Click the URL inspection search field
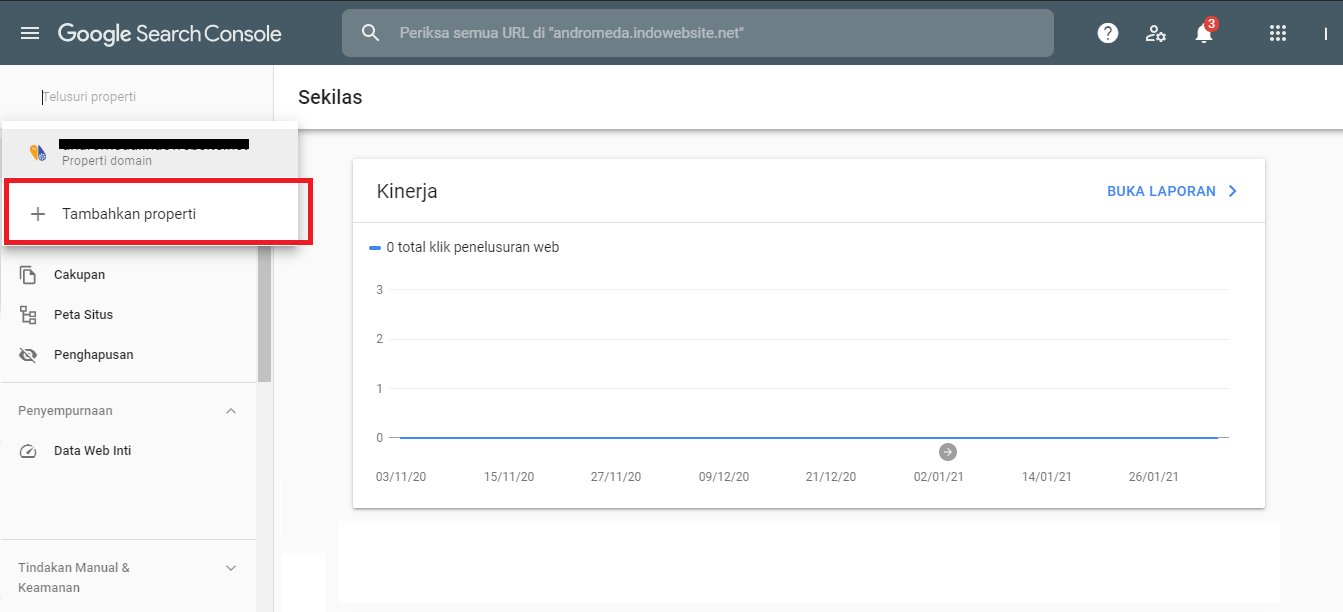The height and width of the screenshot is (612, 1343). click(x=698, y=32)
